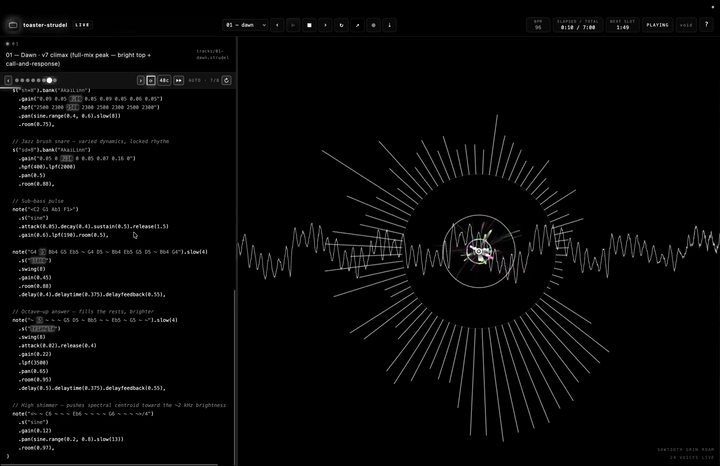Viewport: 720px width, 466px height.
Task: Go to previous track with left arrow
Action: [277, 25]
